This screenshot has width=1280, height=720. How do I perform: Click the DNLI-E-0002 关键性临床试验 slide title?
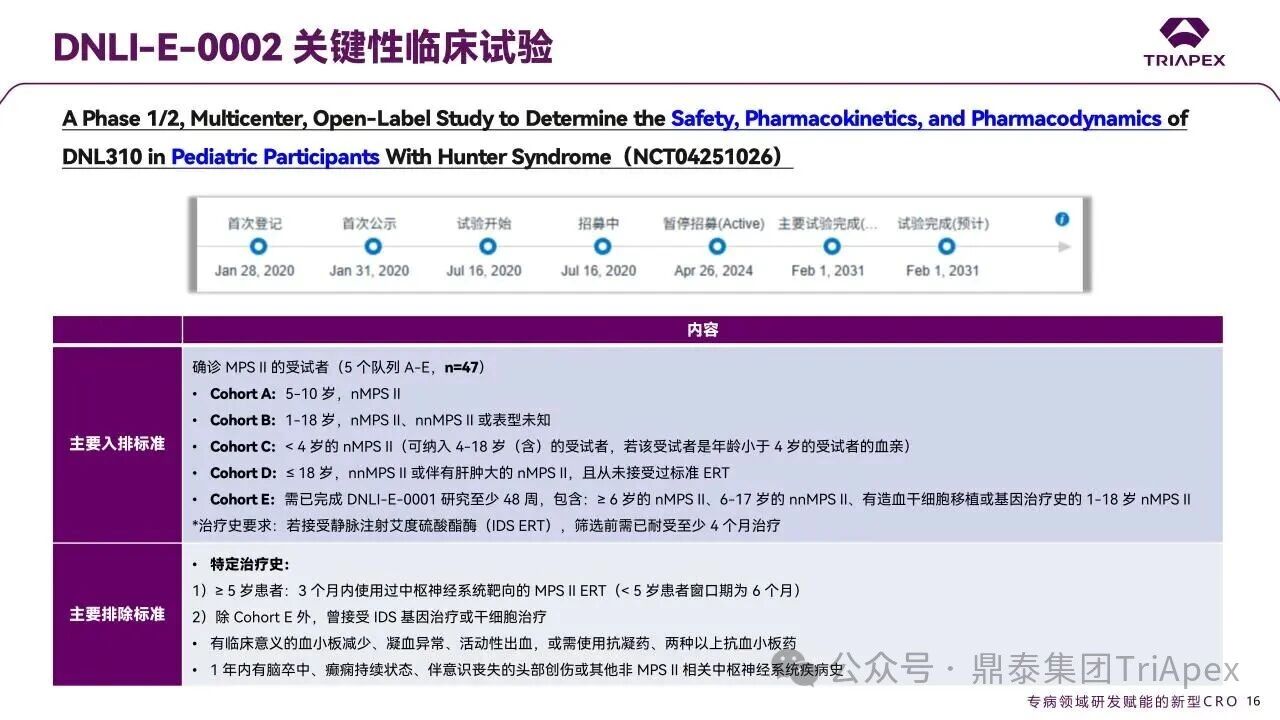click(x=303, y=47)
